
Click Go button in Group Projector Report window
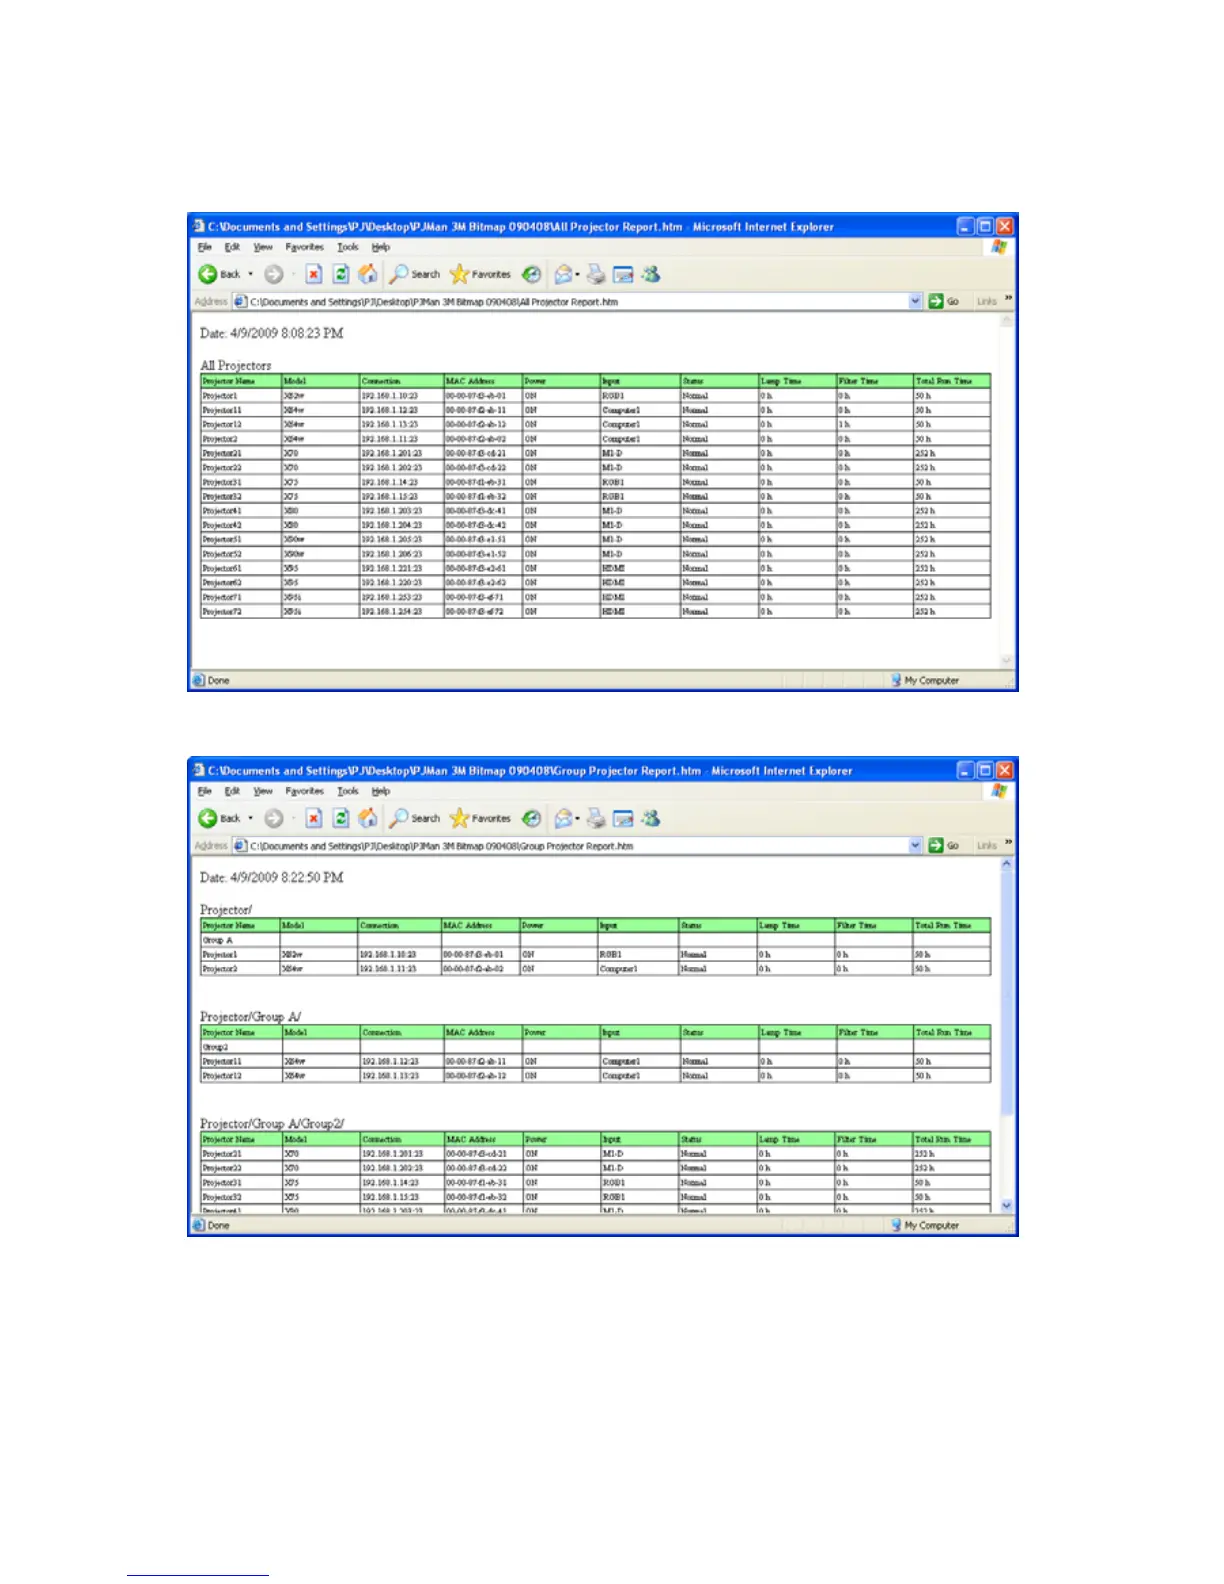(943, 845)
